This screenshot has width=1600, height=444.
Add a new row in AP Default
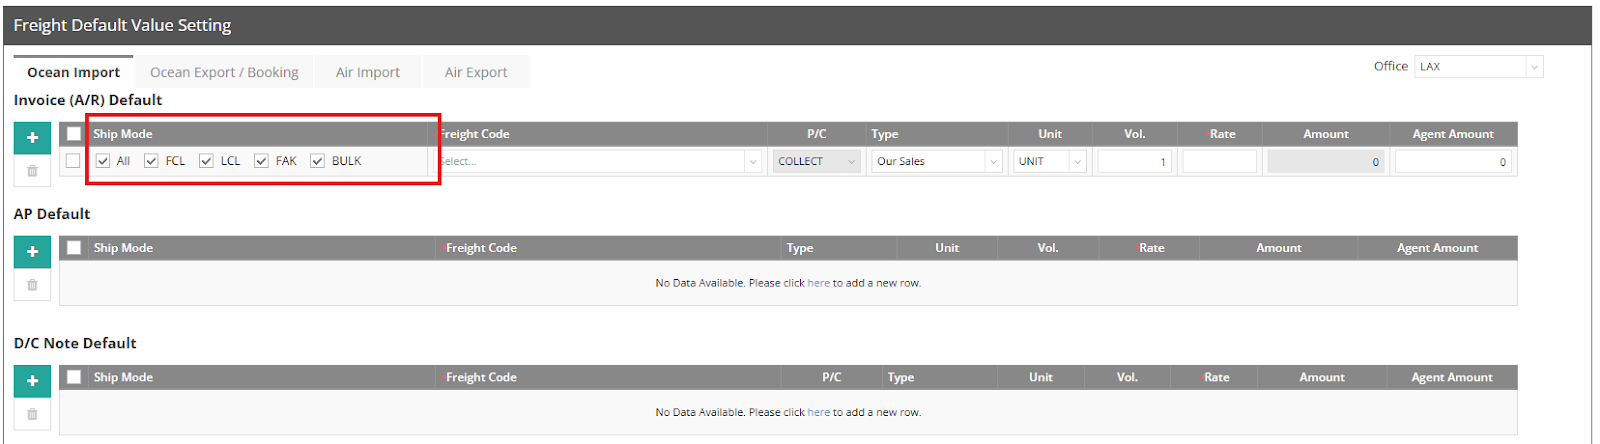point(32,252)
